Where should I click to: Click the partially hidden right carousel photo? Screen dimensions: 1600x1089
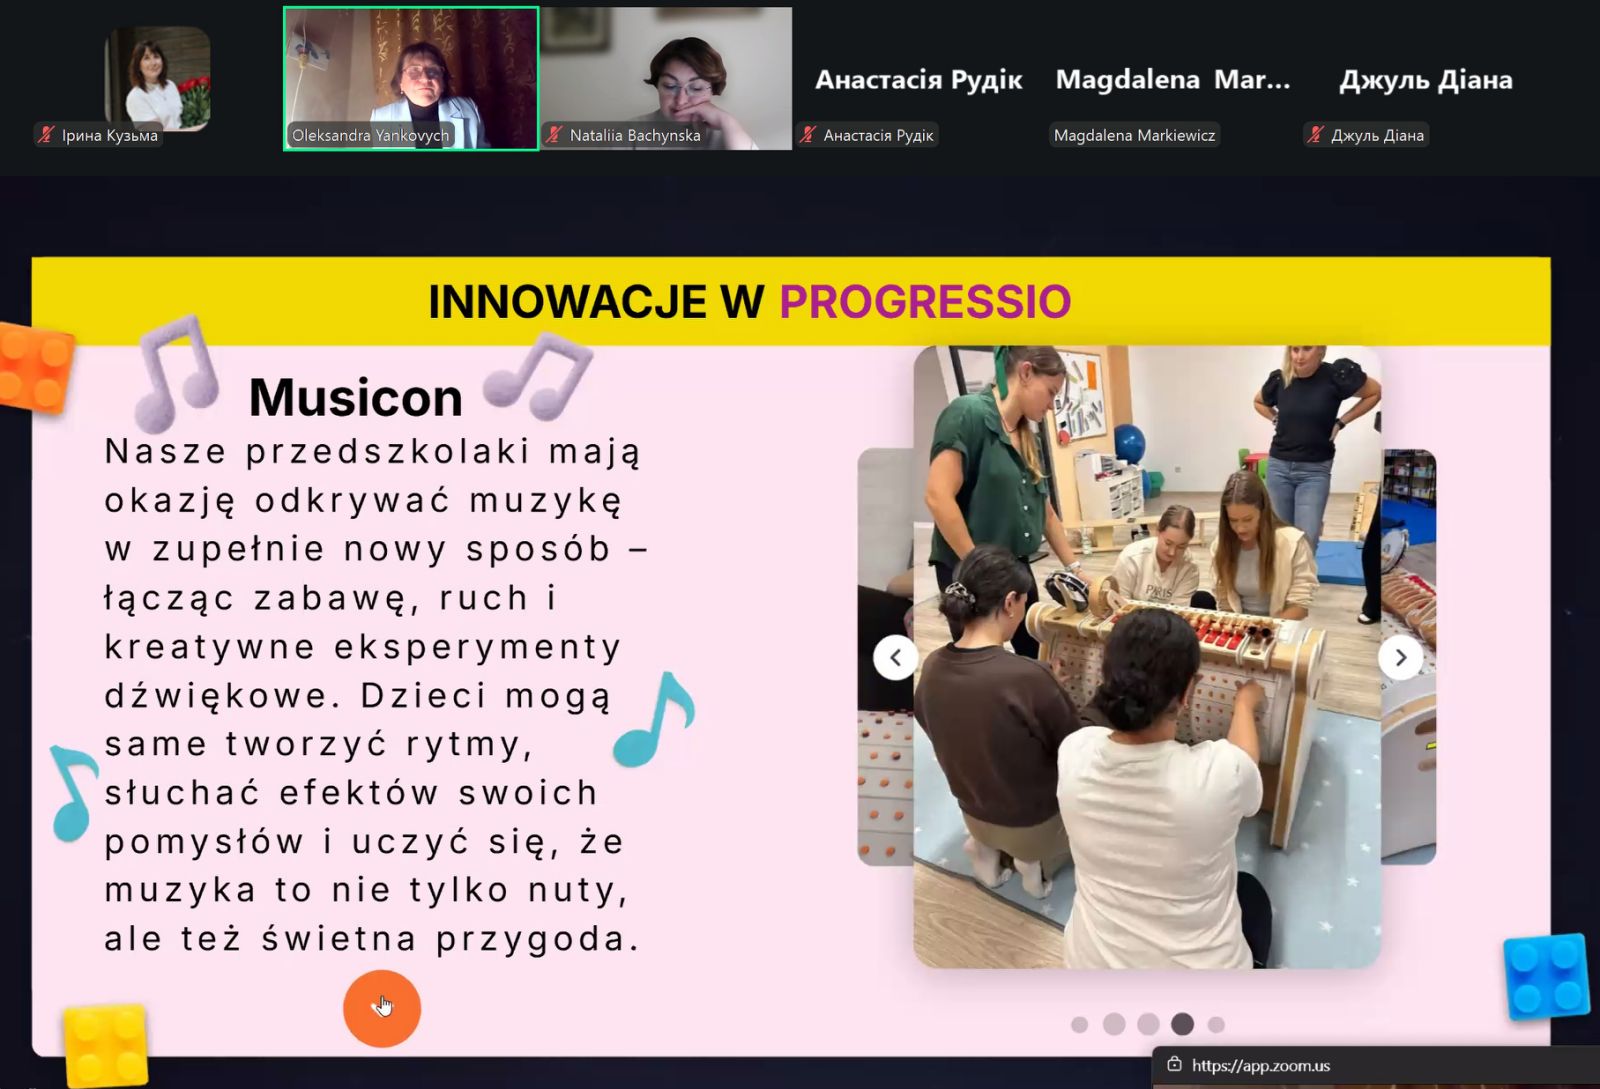tap(1409, 656)
